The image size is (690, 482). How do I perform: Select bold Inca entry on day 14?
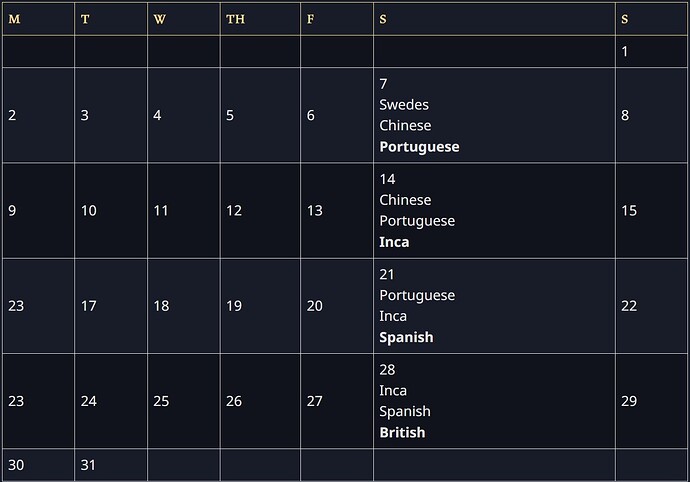[394, 241]
